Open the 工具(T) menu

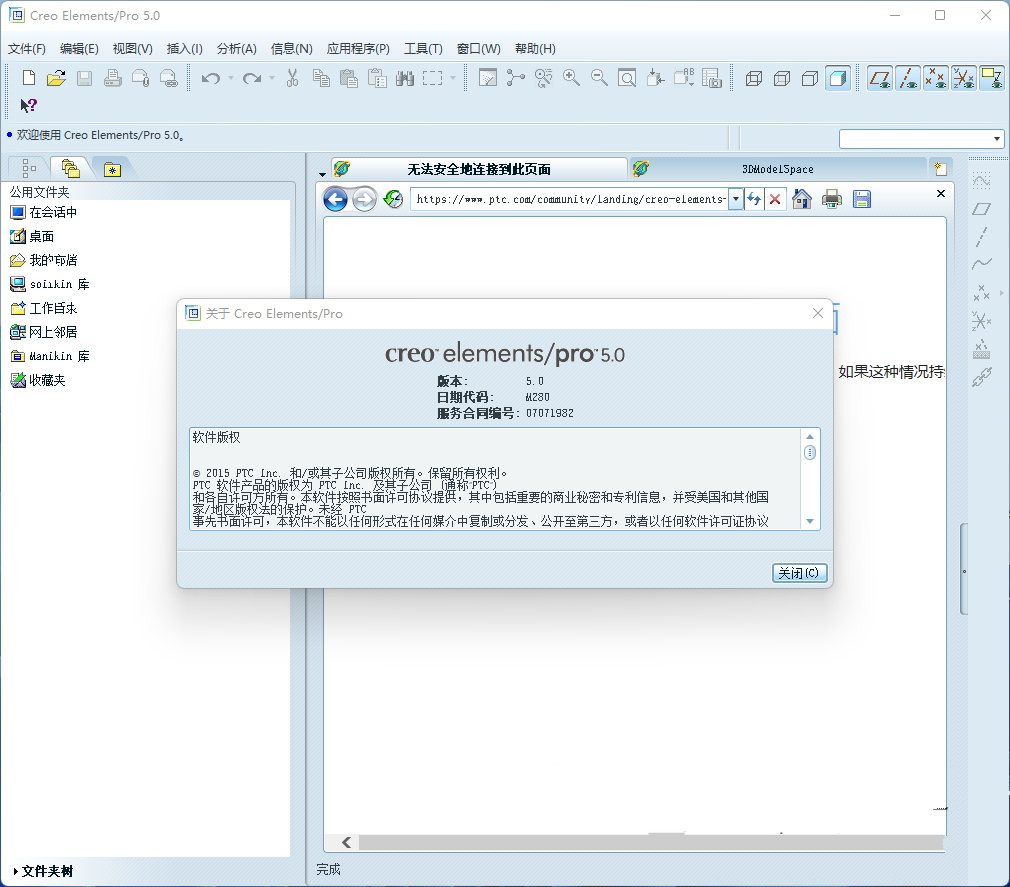pos(423,49)
